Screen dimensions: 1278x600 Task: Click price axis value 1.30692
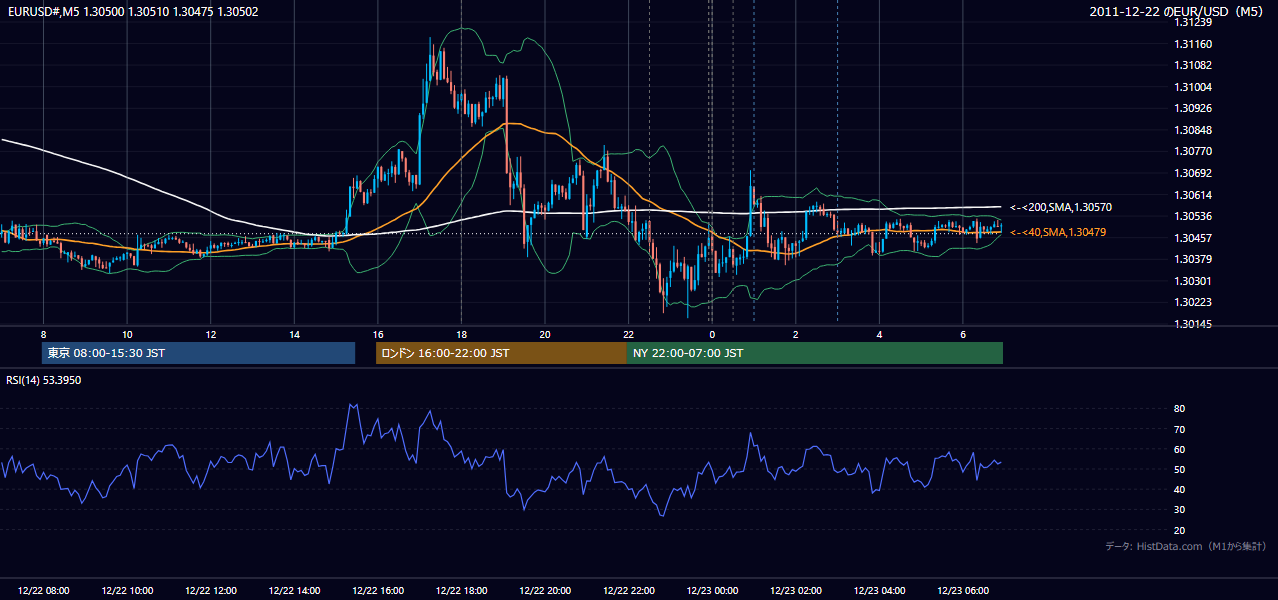click(1193, 173)
